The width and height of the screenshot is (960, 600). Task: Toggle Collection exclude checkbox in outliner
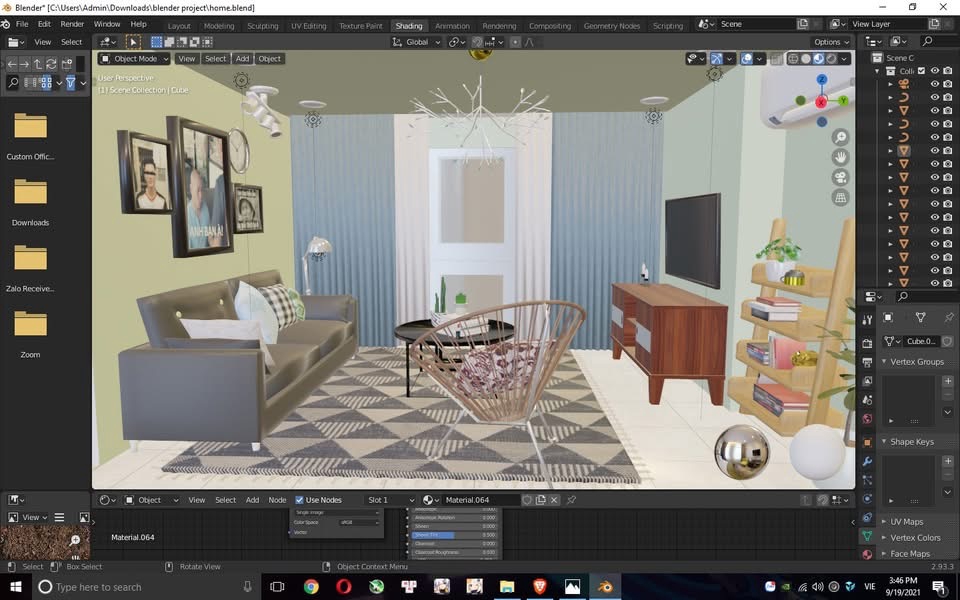(922, 71)
